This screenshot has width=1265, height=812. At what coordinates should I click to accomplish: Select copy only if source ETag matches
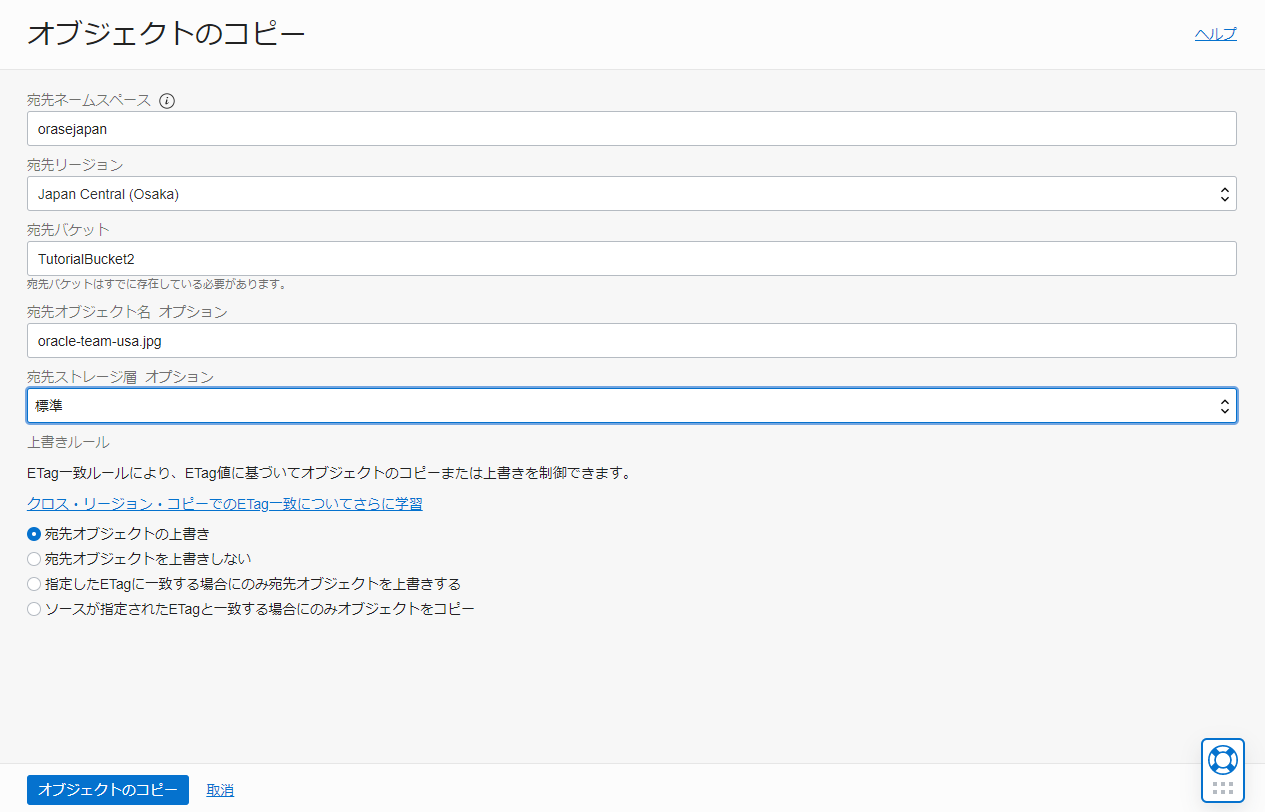(33, 608)
